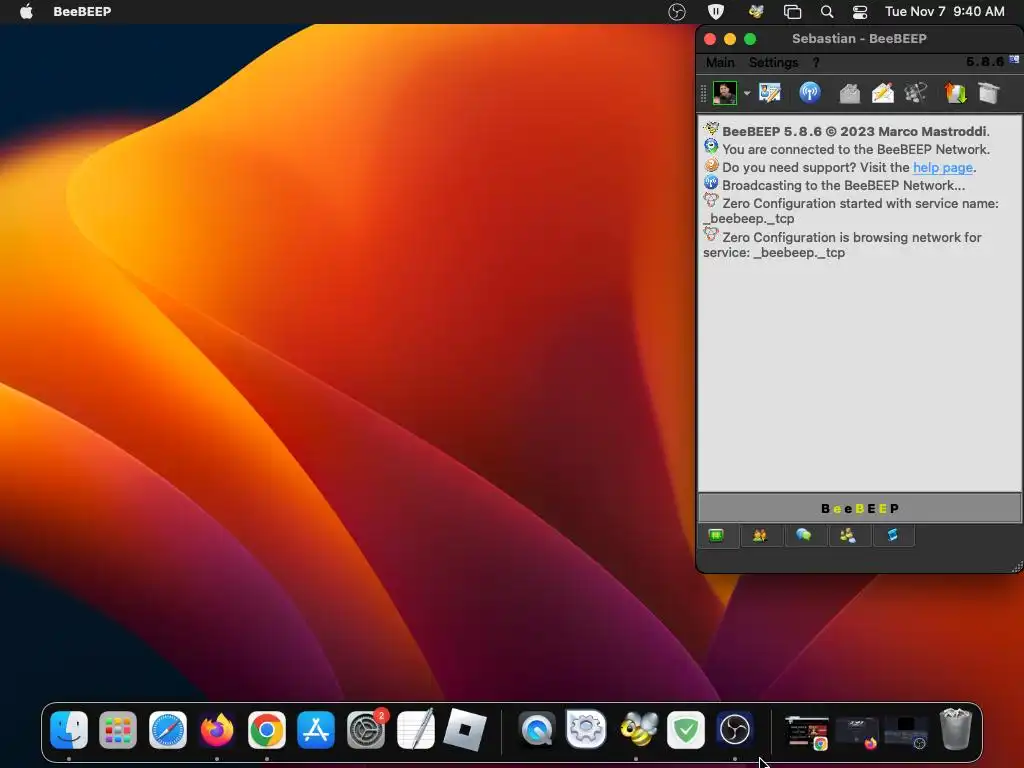Open the Apple menu
This screenshot has width=1024, height=768.
pyautogui.click(x=26, y=11)
